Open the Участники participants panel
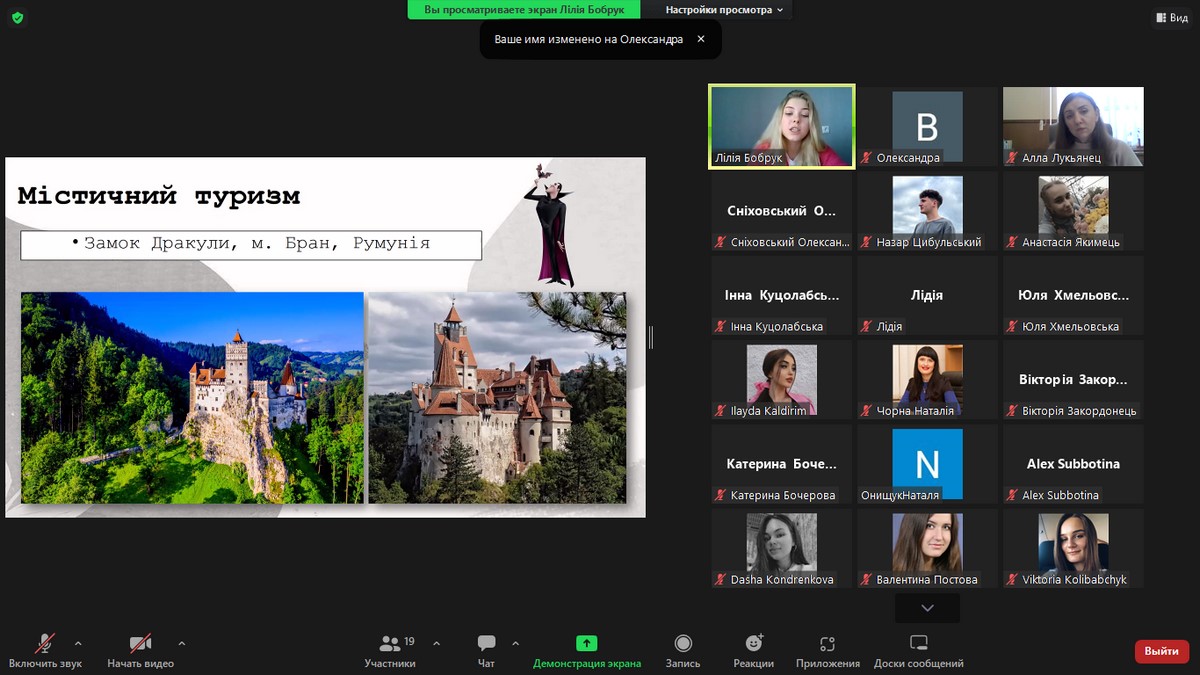The width and height of the screenshot is (1200, 675). [390, 650]
